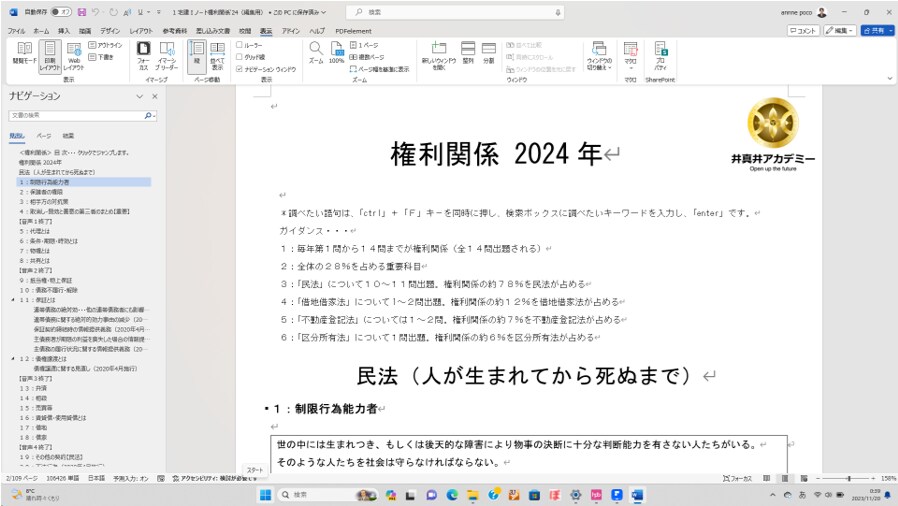Viewport: 898px width, 506px height.
Task: Click zoom out minus button in status bar
Action: point(818,479)
